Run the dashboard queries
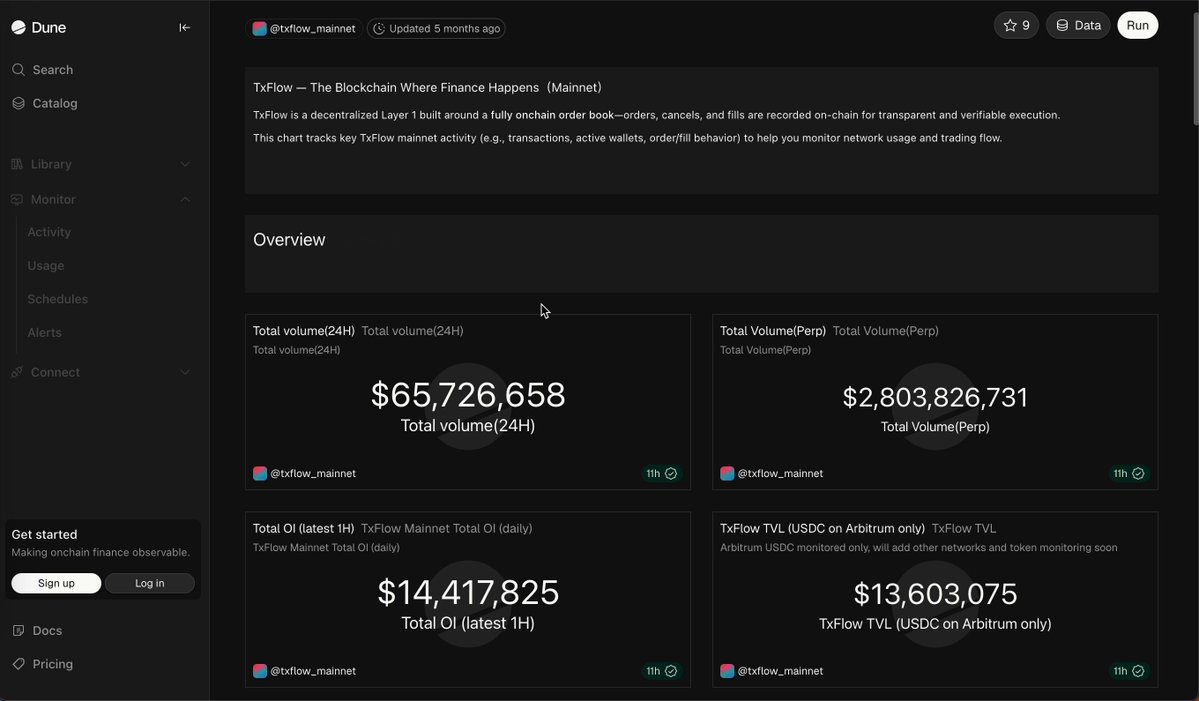This screenshot has height=701, width=1199. (1137, 25)
